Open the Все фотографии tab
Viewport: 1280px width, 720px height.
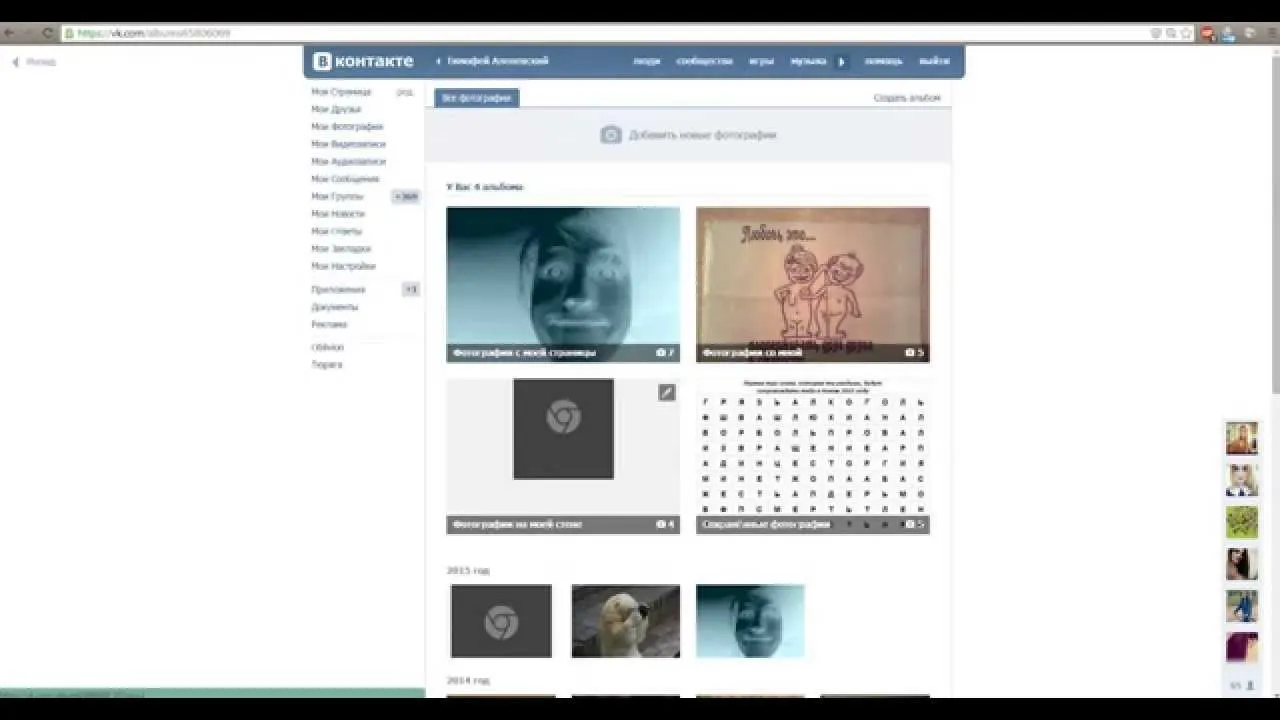pos(477,98)
